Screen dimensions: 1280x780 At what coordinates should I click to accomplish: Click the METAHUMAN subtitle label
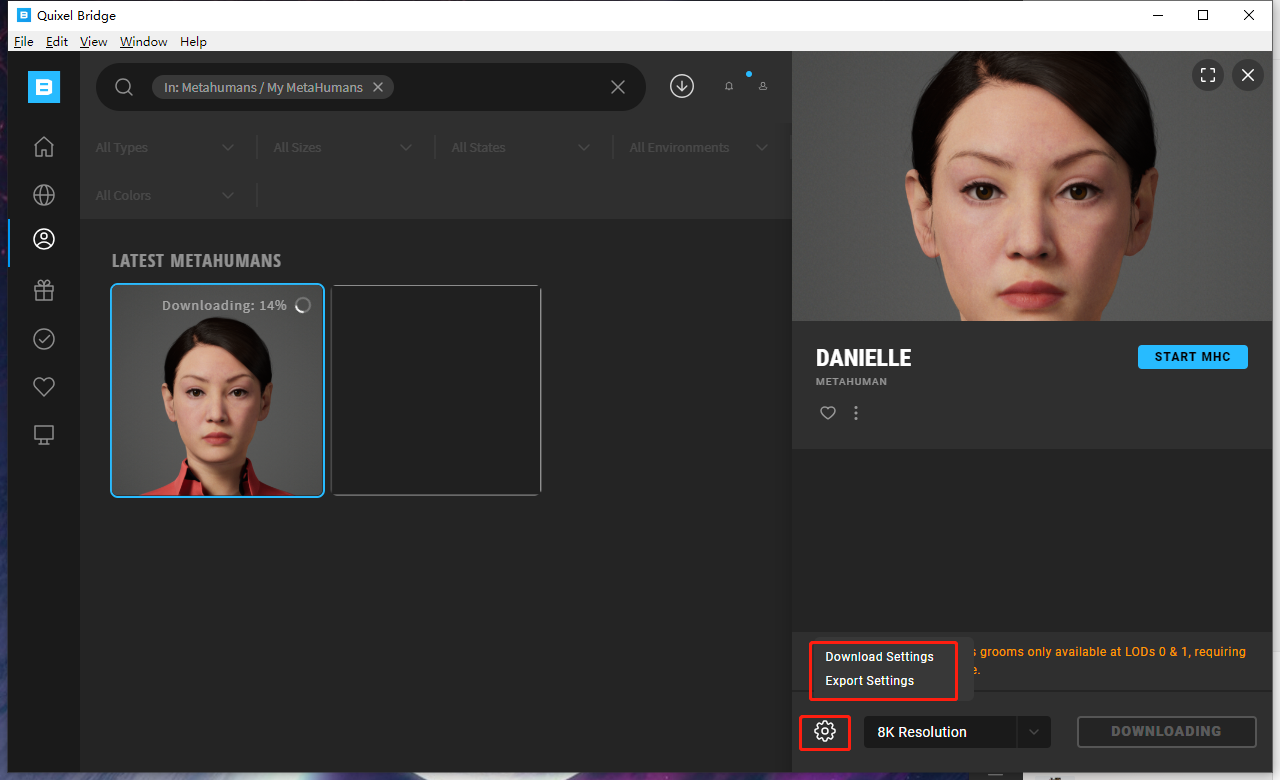(x=851, y=382)
